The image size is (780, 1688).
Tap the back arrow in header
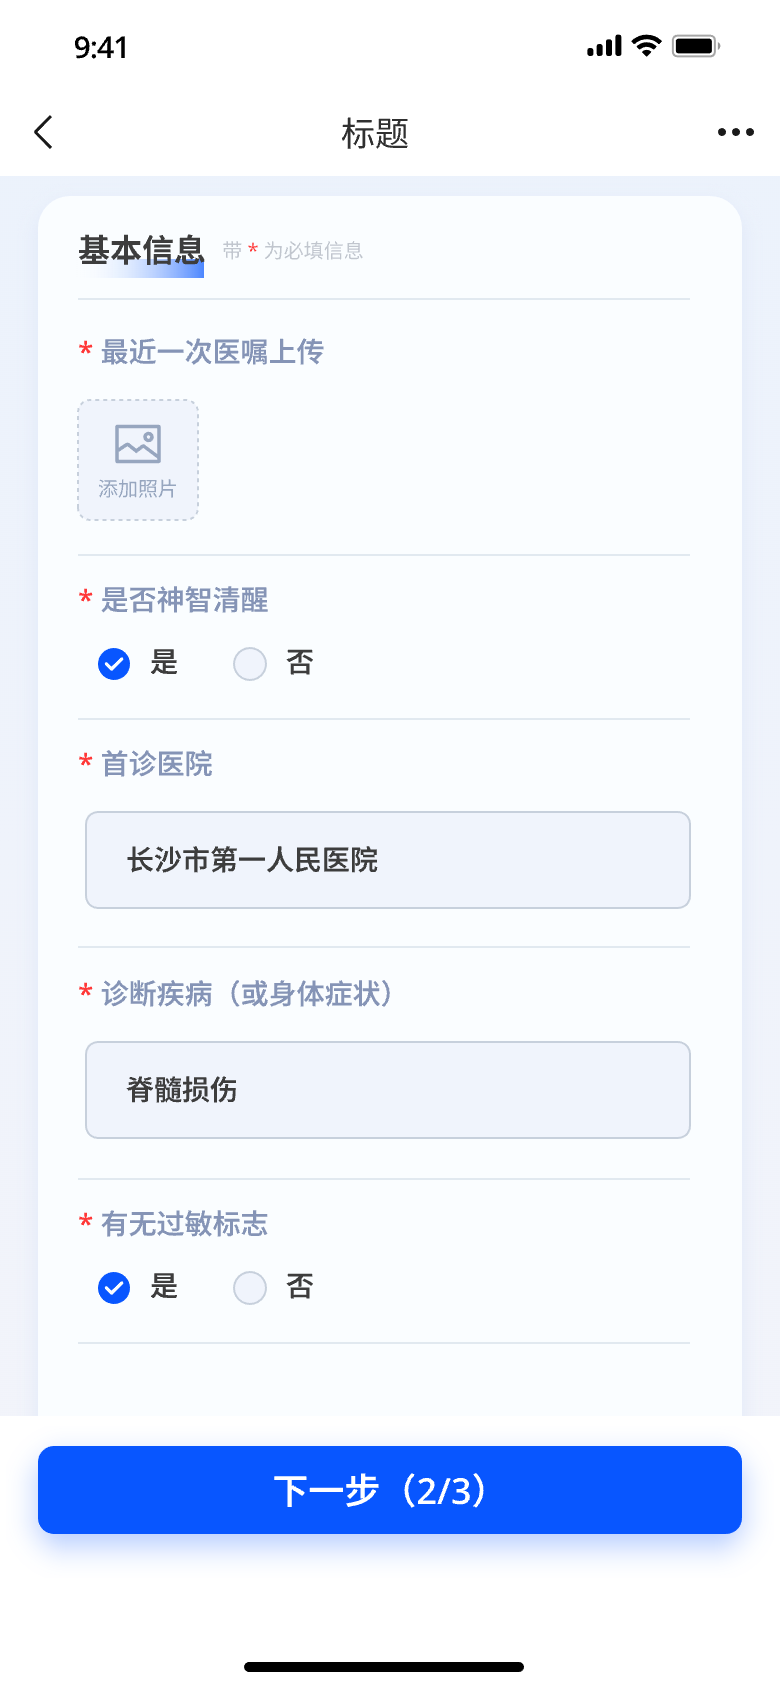43,132
